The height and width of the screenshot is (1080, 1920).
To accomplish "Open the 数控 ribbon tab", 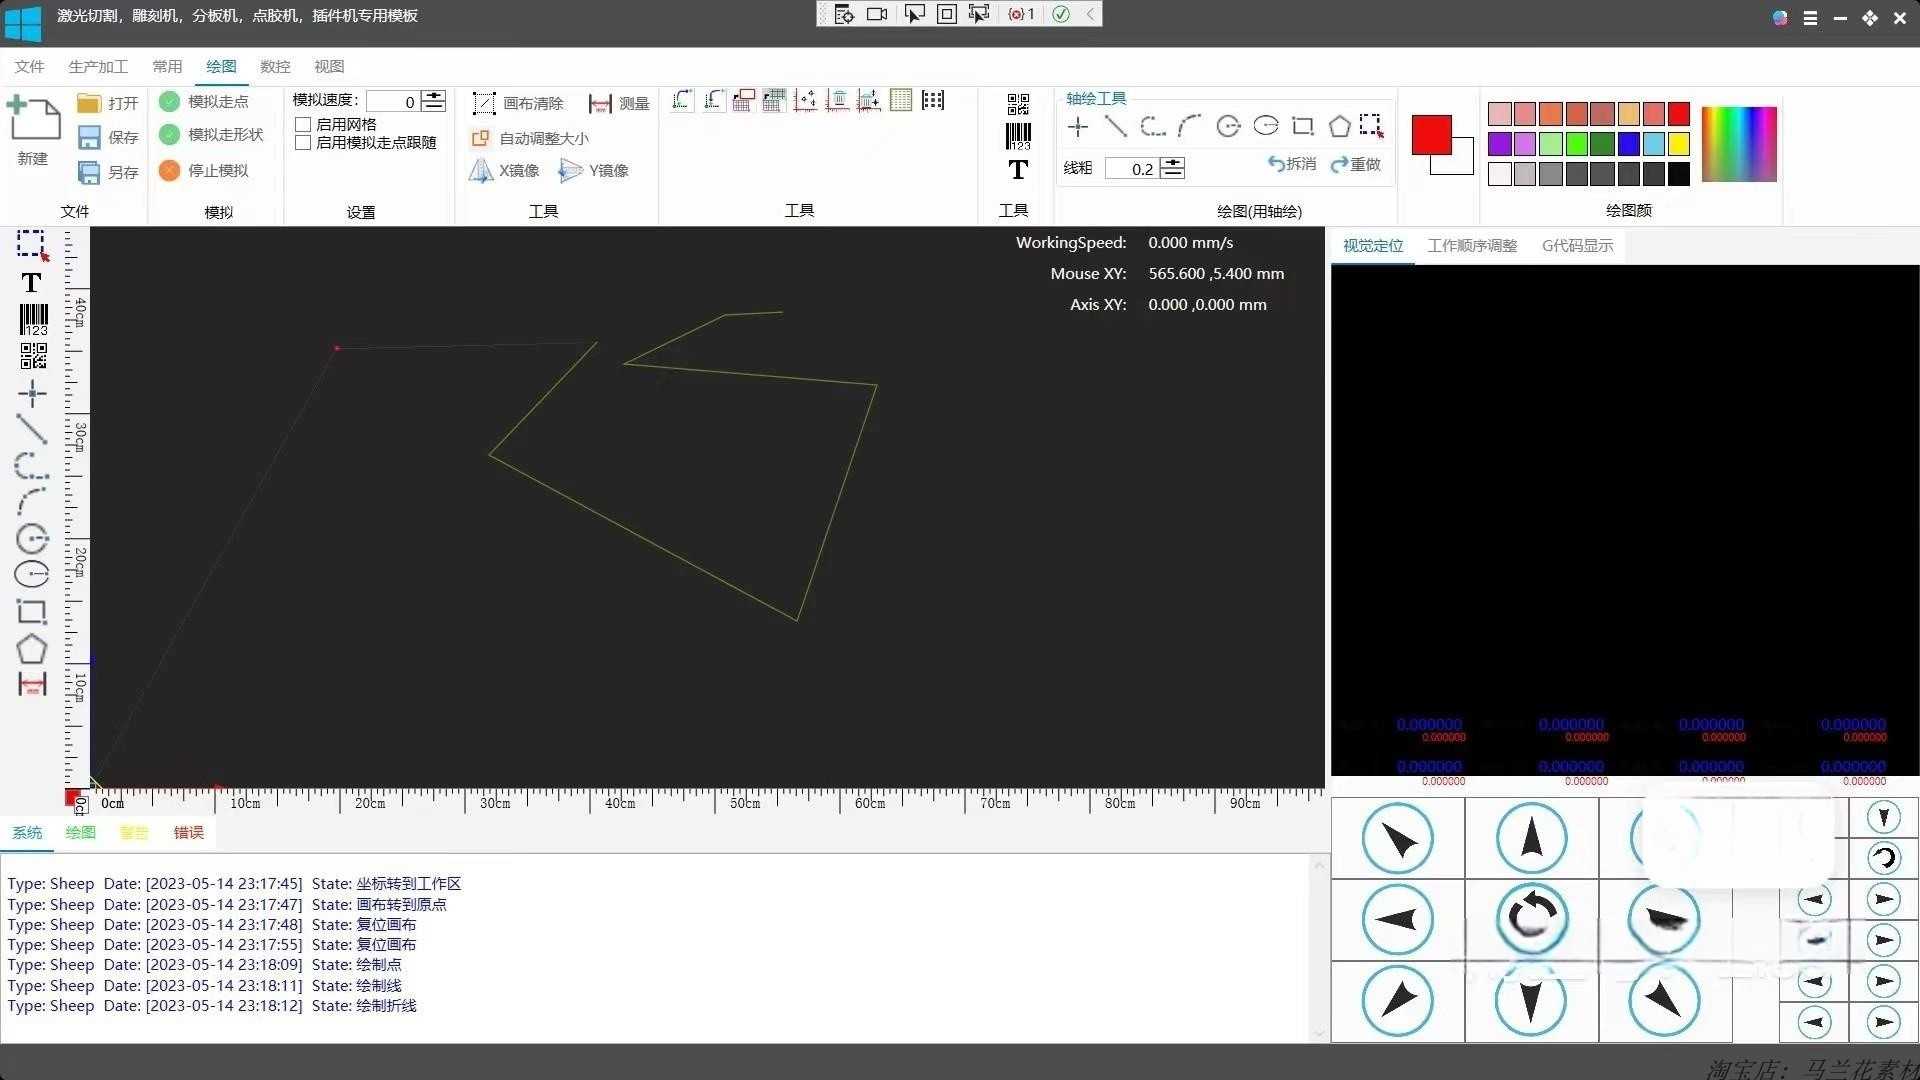I will (x=275, y=66).
